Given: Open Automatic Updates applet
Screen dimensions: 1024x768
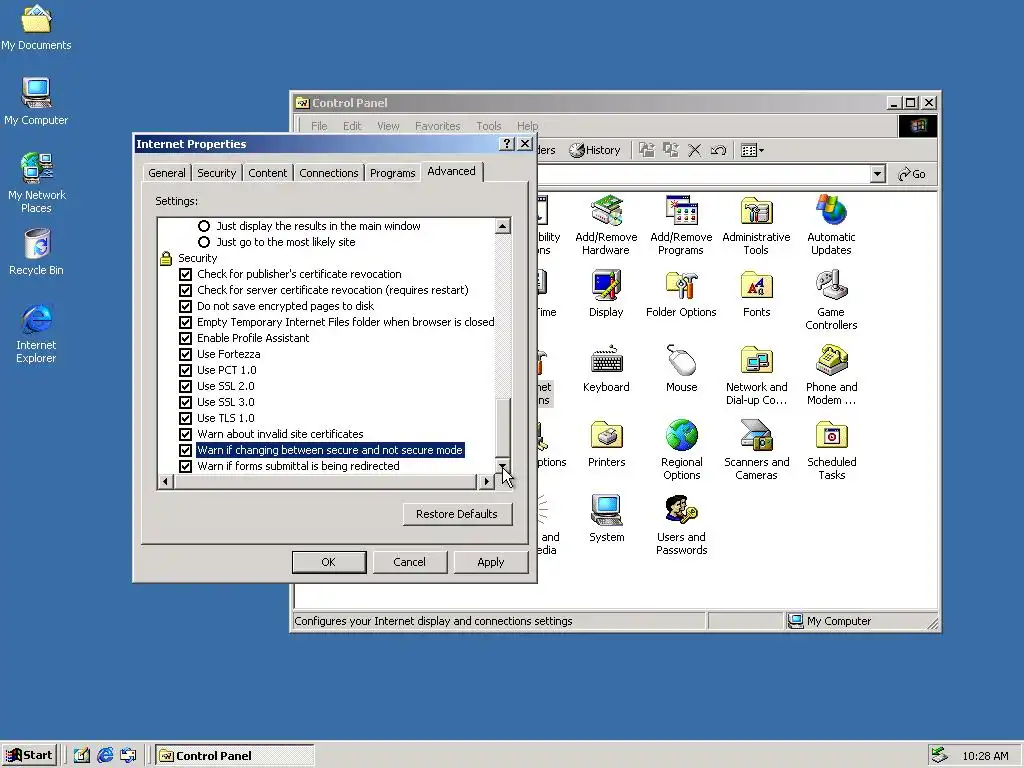Looking at the screenshot, I should (831, 224).
